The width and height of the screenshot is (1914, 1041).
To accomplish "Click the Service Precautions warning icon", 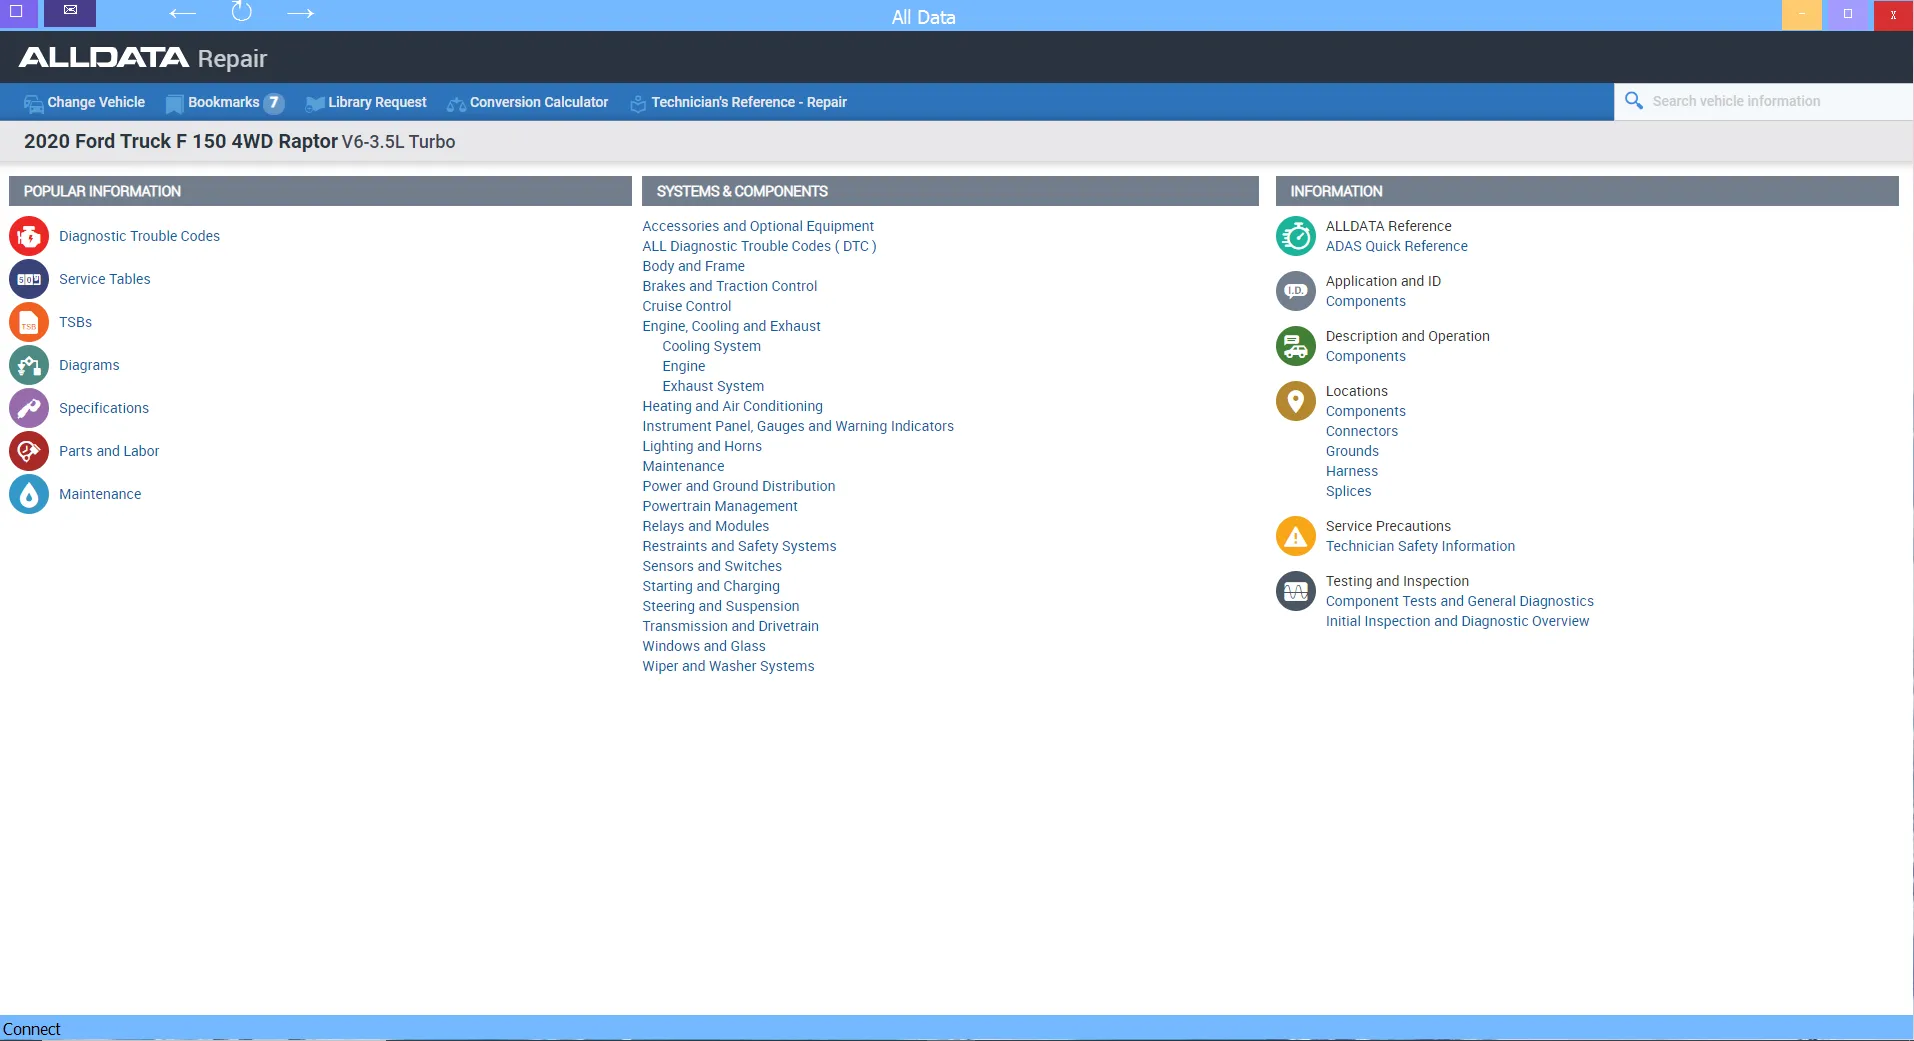I will [1296, 536].
